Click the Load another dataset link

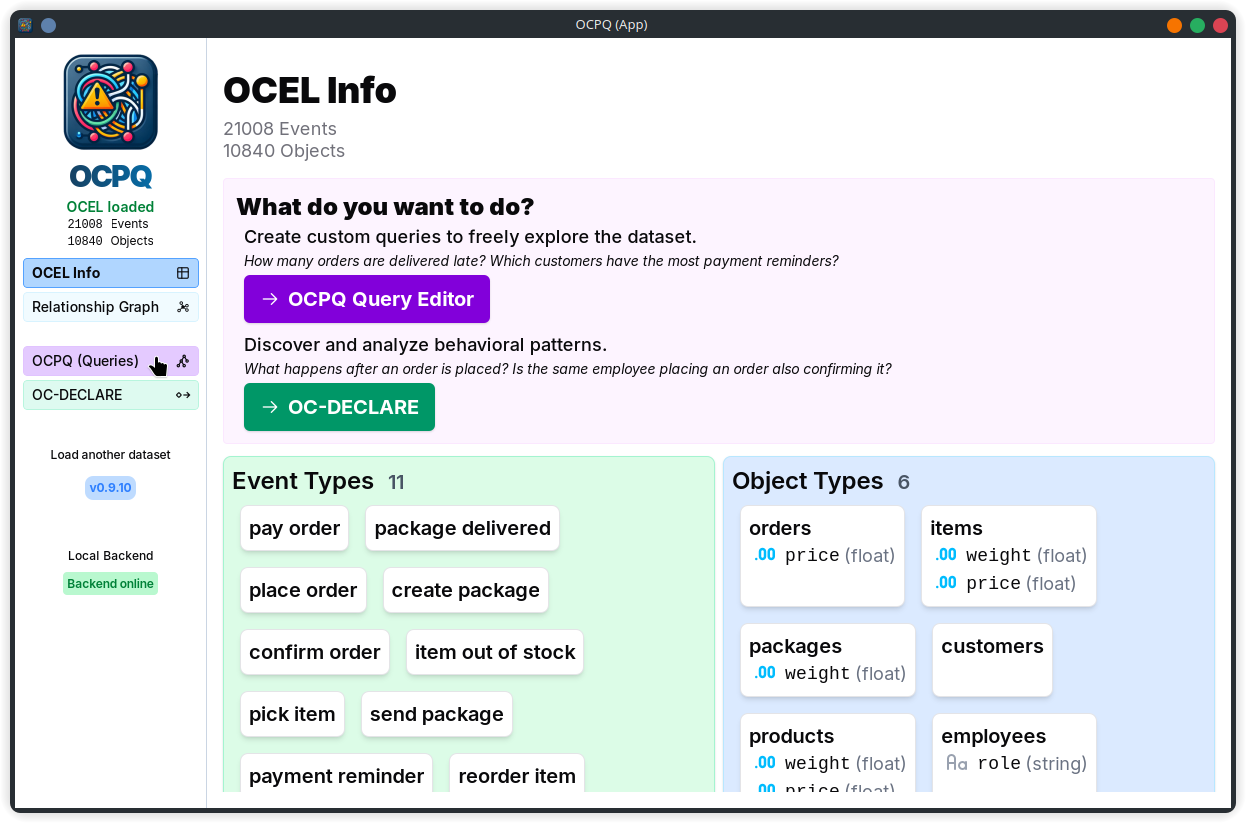point(110,454)
